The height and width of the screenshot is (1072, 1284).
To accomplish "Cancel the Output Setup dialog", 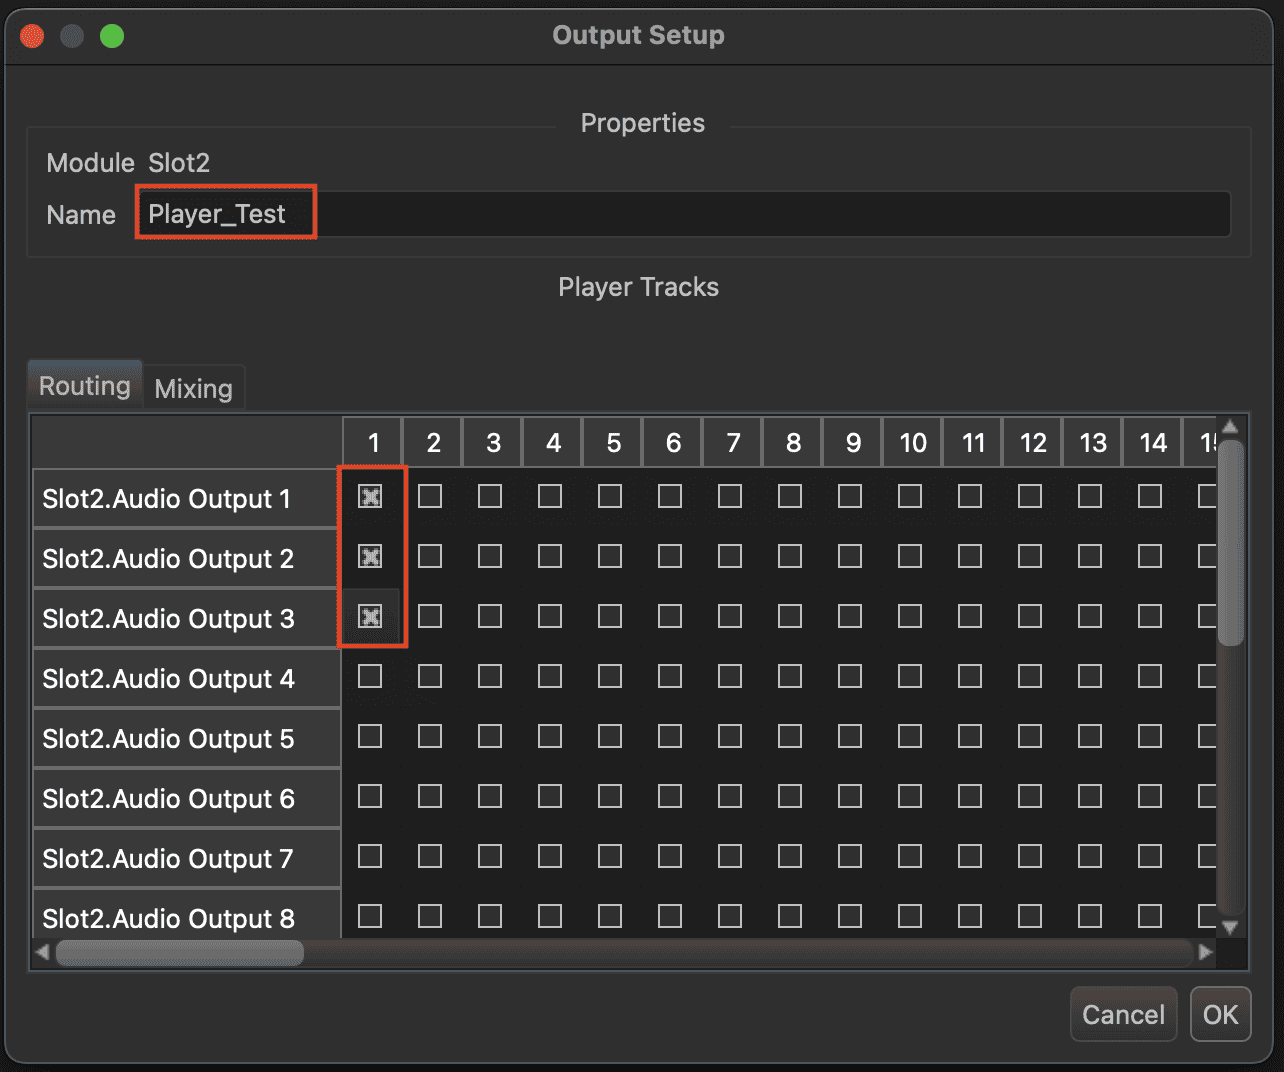I will (1123, 1014).
